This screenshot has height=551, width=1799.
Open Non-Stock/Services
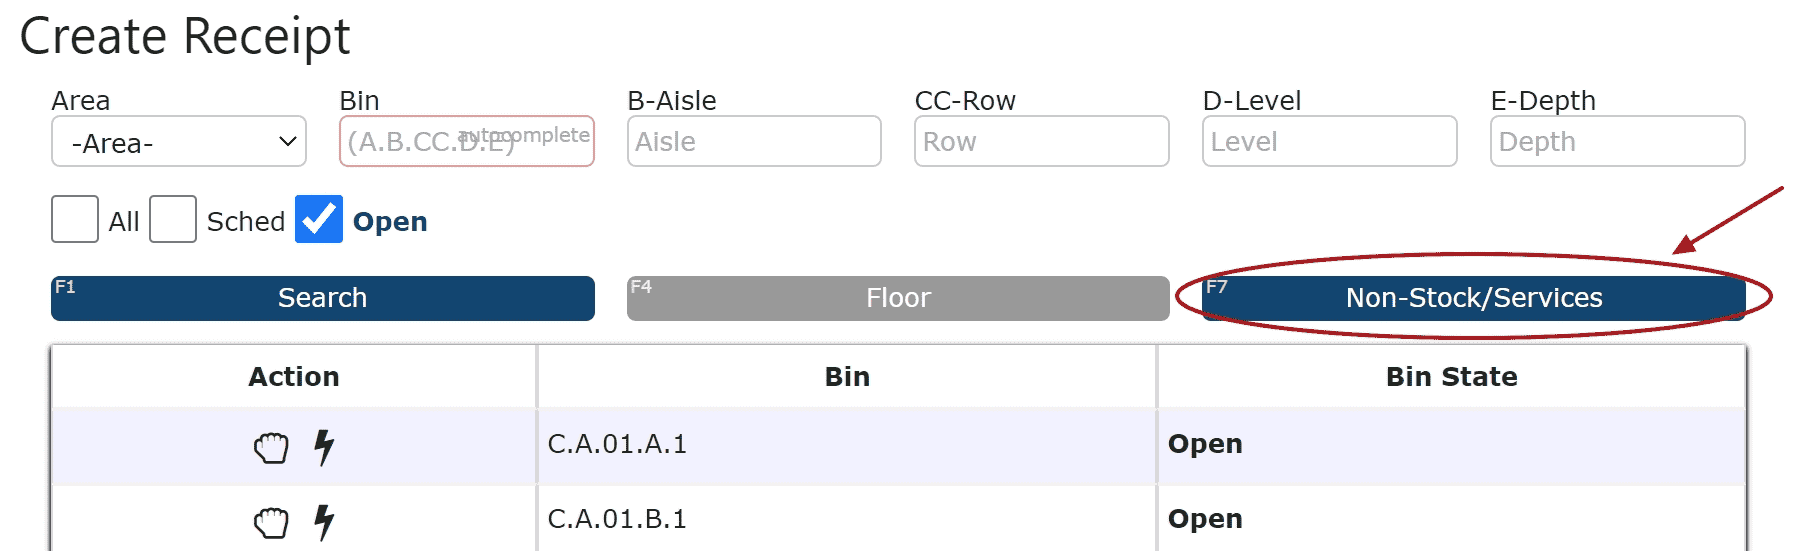tap(1474, 298)
